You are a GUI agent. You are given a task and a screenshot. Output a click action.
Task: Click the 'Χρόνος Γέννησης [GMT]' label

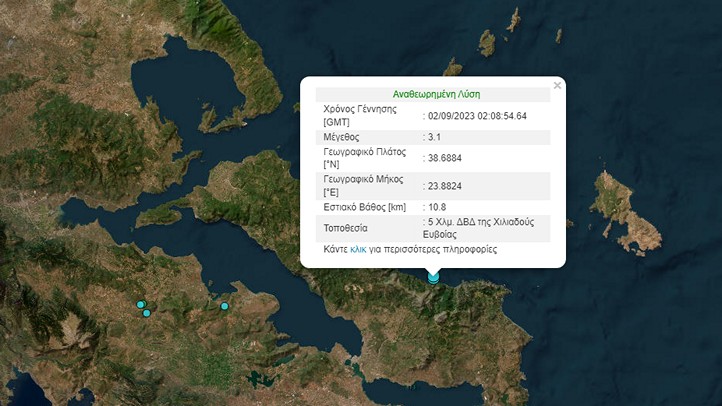(x=356, y=115)
